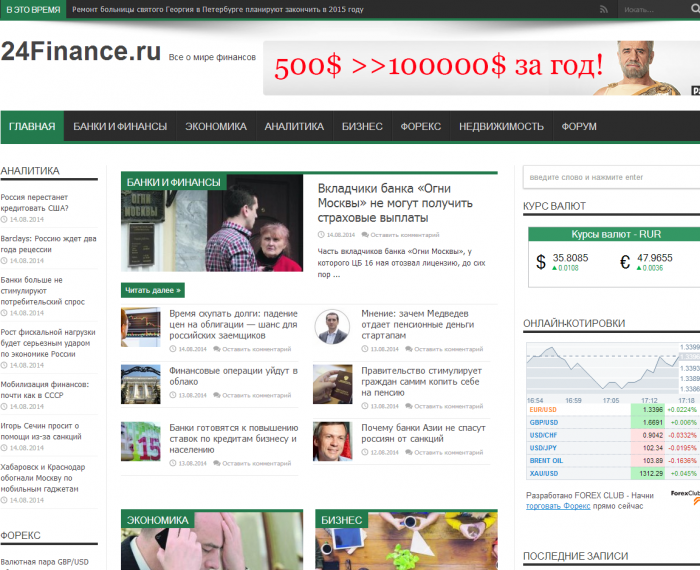Open the БИЗНЕС menu item

pos(362,127)
